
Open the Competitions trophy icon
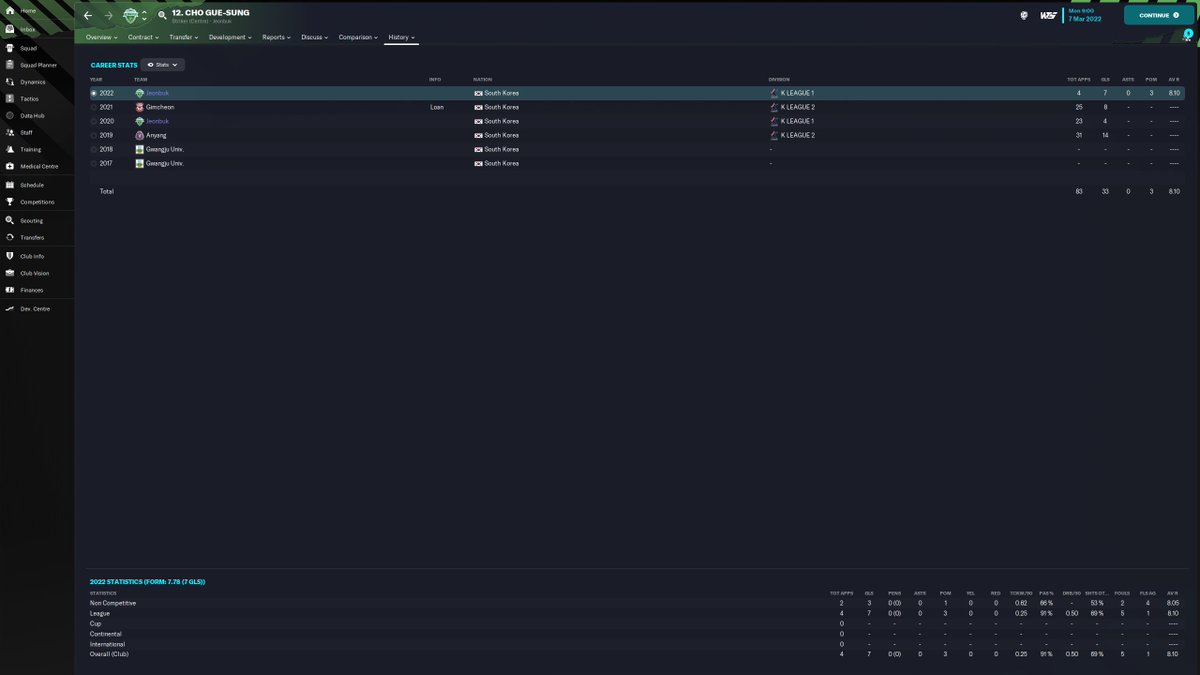pyautogui.click(x=10, y=201)
